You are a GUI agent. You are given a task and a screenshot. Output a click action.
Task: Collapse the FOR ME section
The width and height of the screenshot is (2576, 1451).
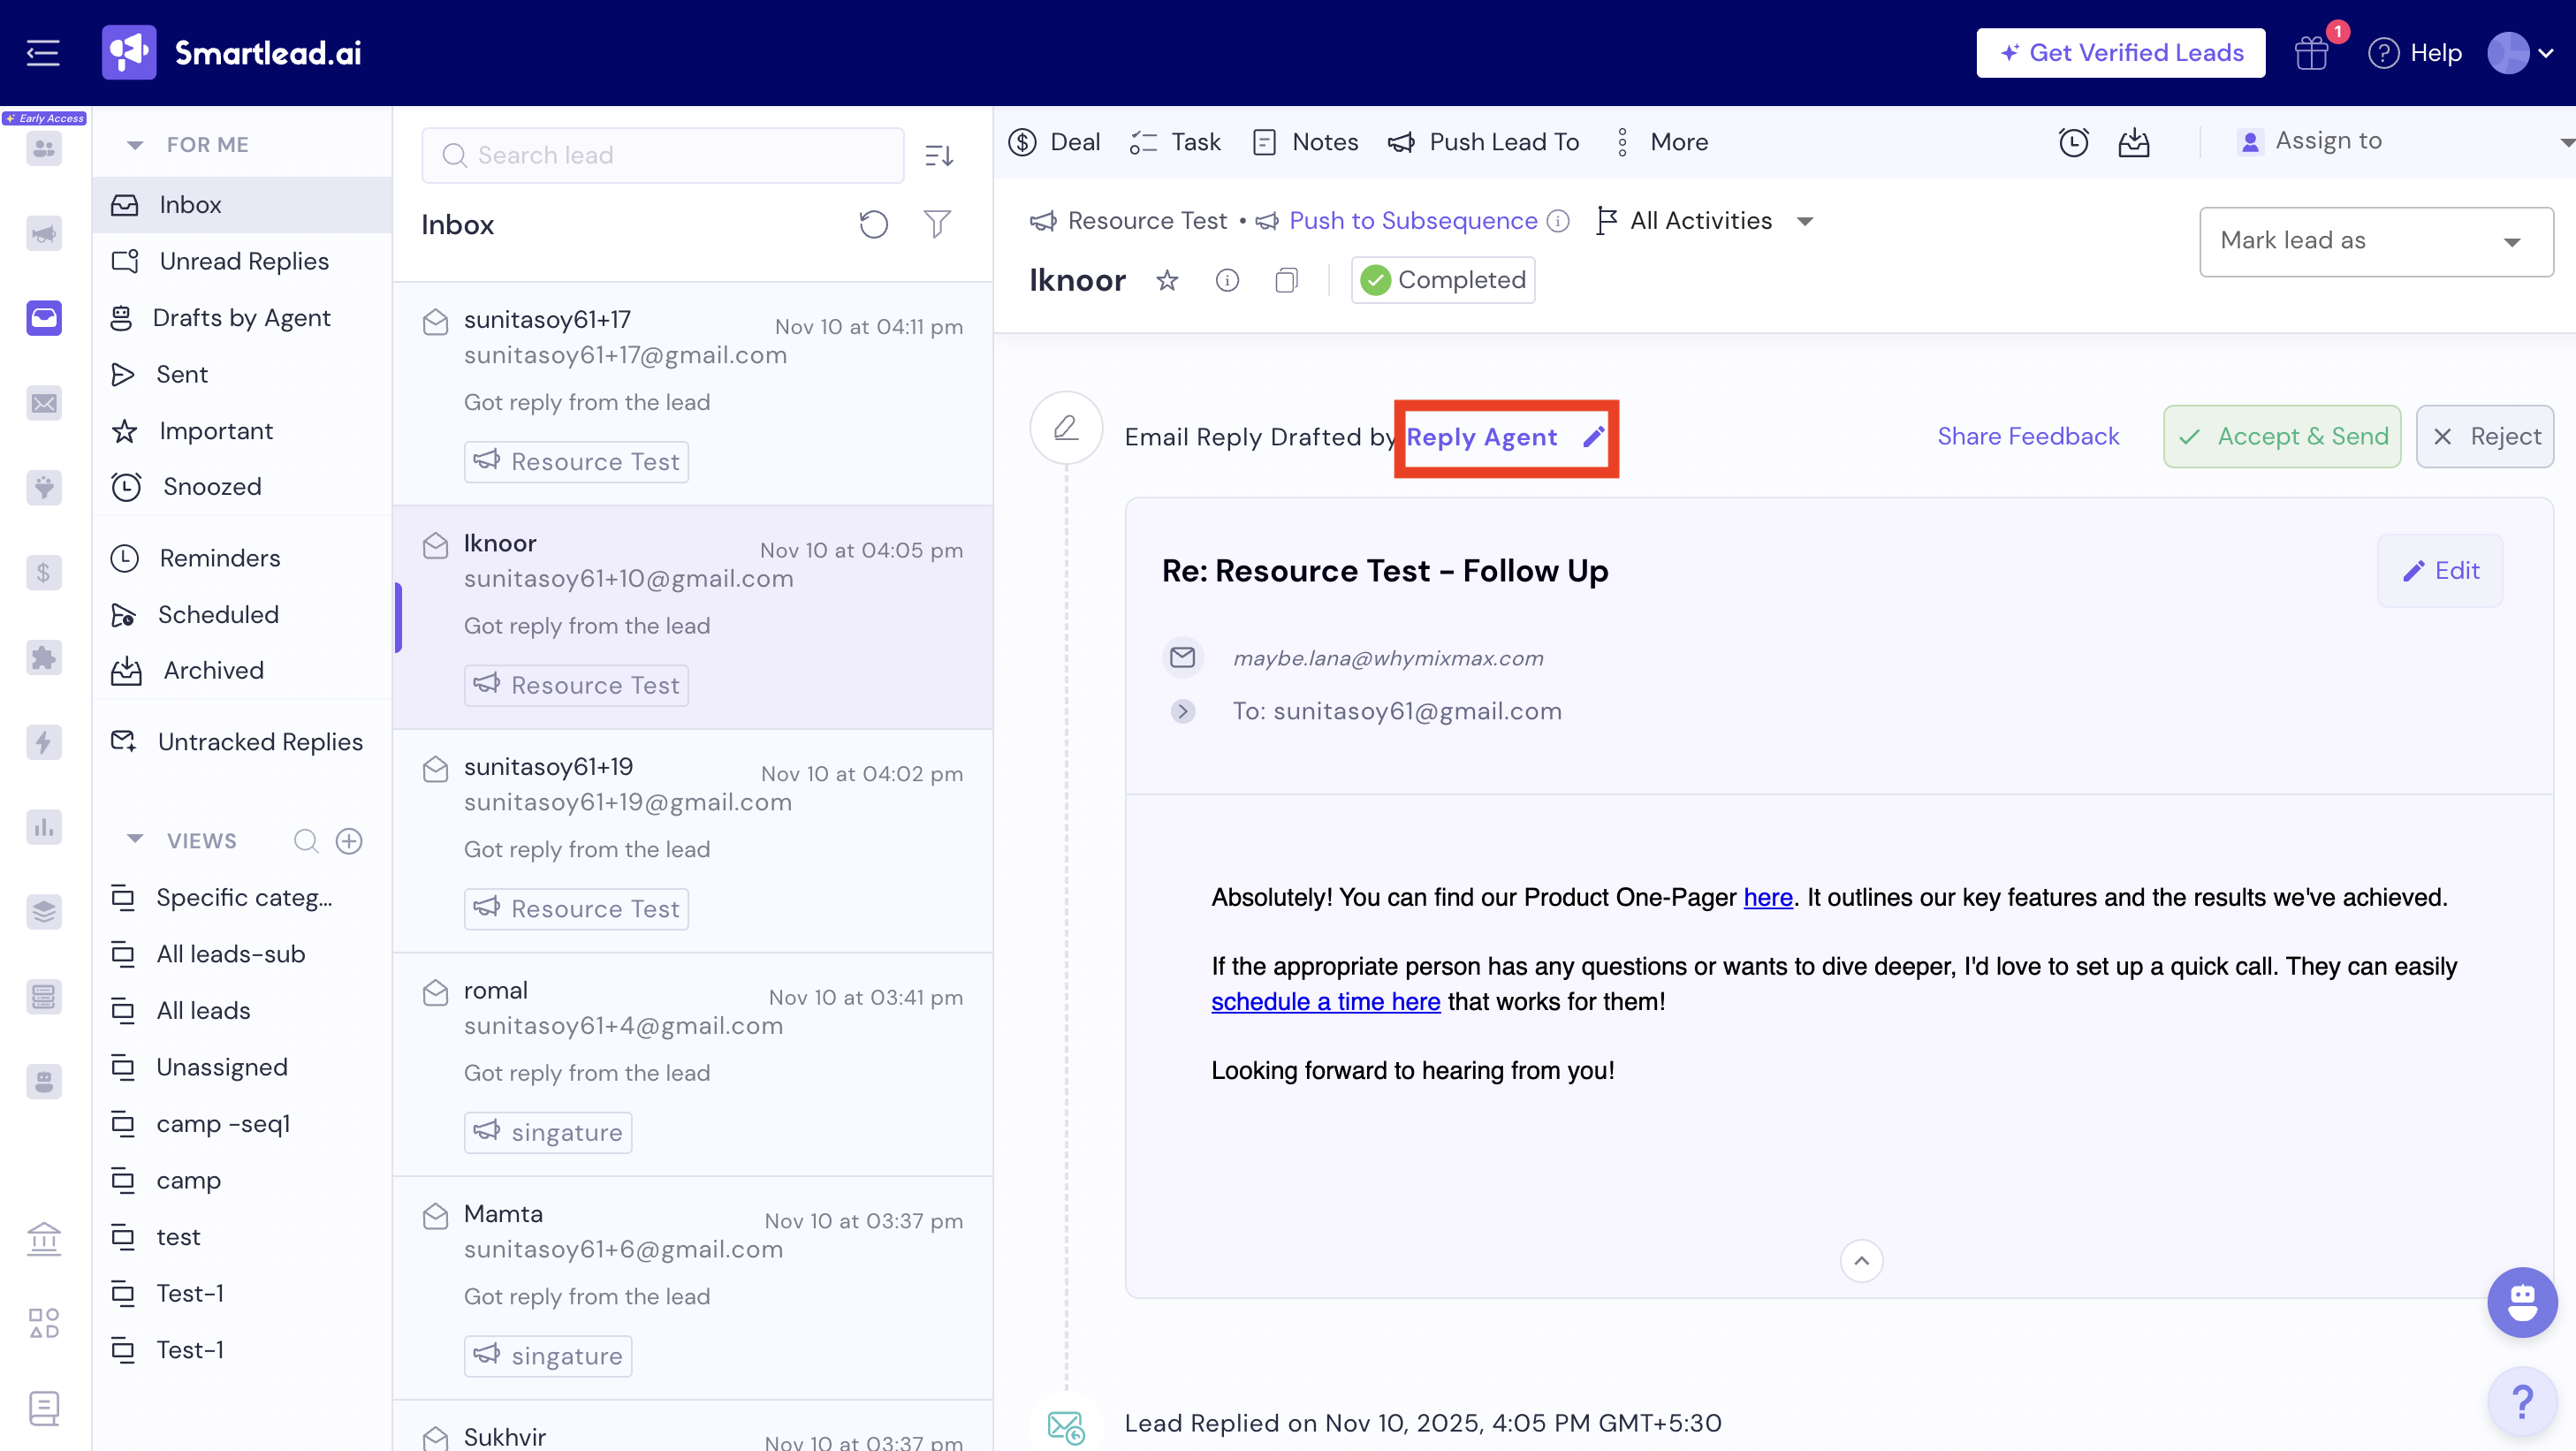pos(135,145)
